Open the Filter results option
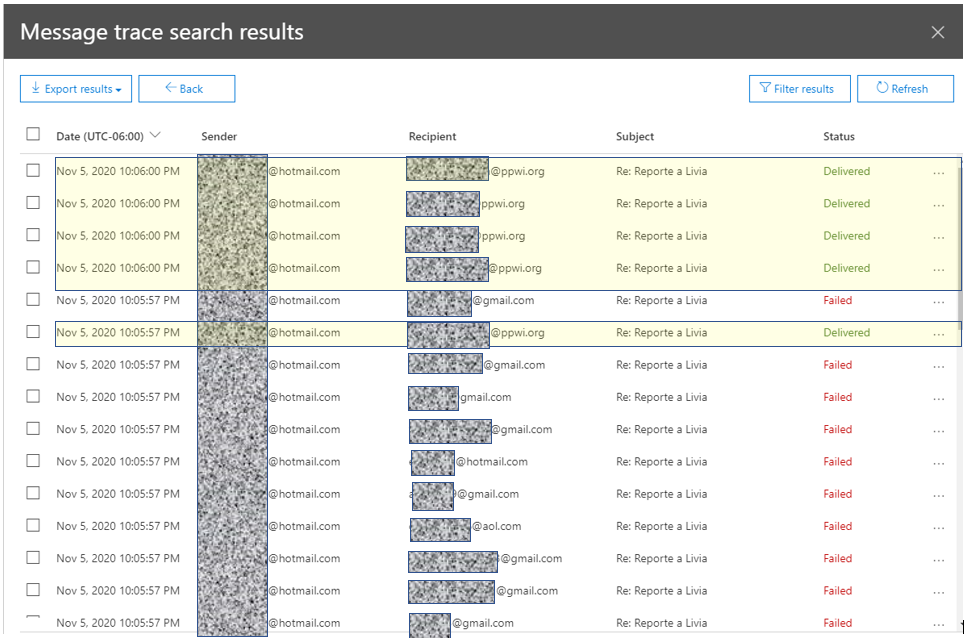 [798, 89]
